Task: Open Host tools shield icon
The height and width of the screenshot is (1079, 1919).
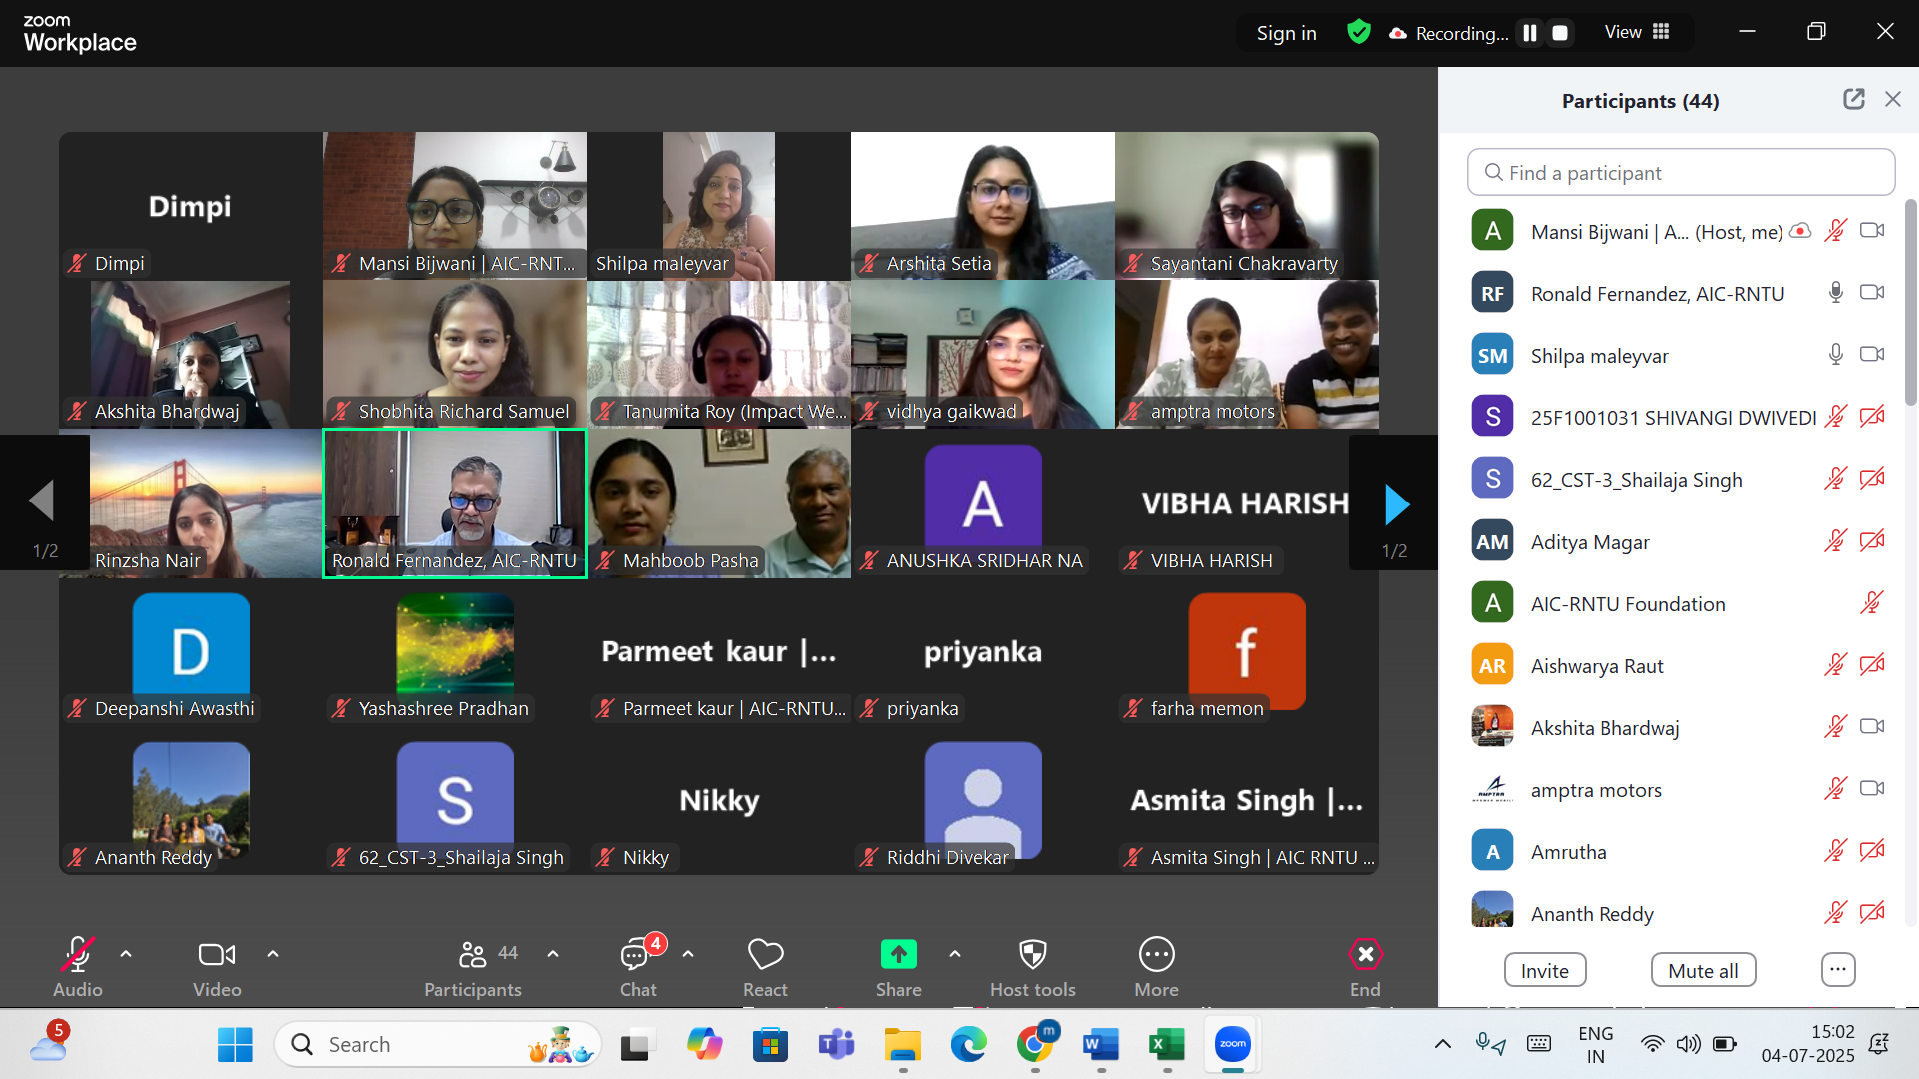Action: pyautogui.click(x=1032, y=955)
